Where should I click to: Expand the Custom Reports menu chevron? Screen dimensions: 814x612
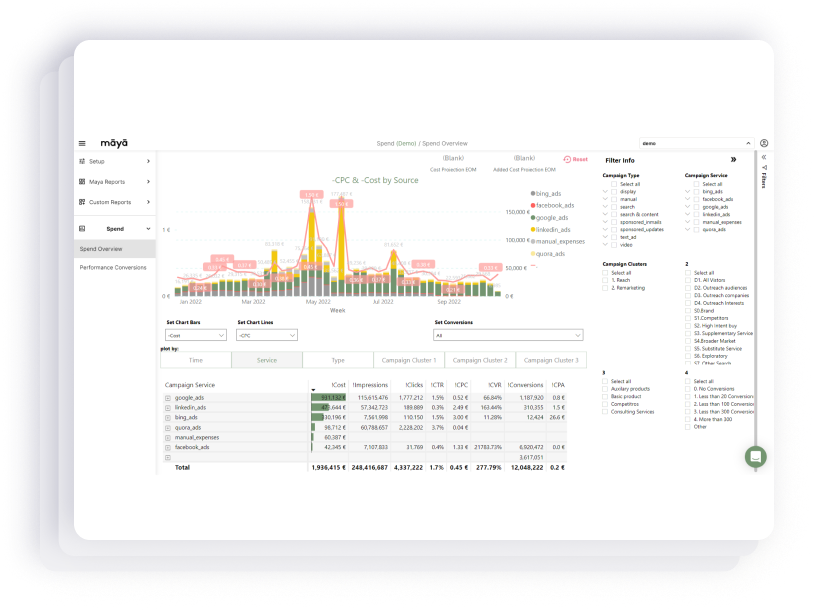(148, 202)
